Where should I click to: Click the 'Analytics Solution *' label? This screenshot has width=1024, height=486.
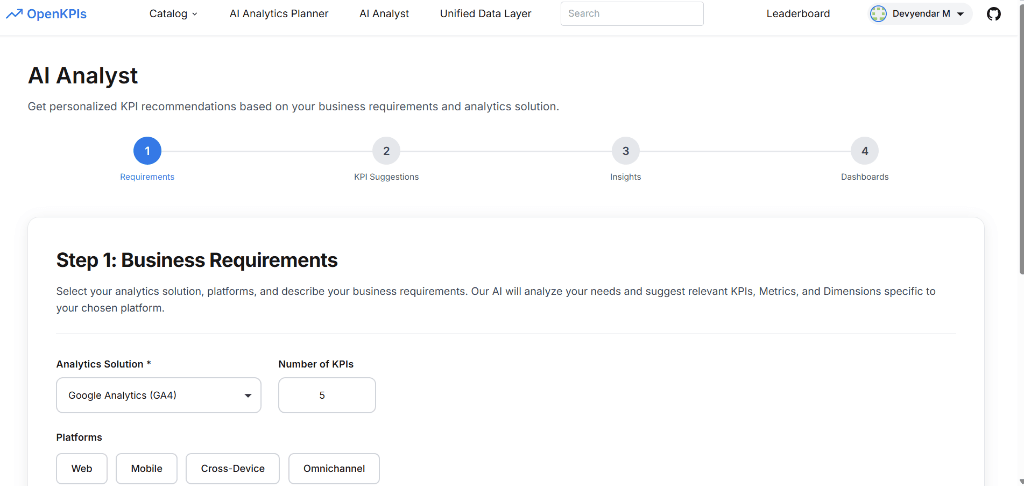[104, 364]
